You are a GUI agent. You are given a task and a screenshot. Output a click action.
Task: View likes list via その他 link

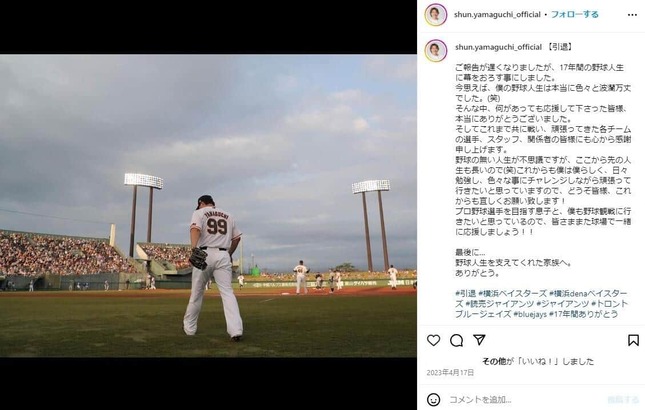pos(494,361)
